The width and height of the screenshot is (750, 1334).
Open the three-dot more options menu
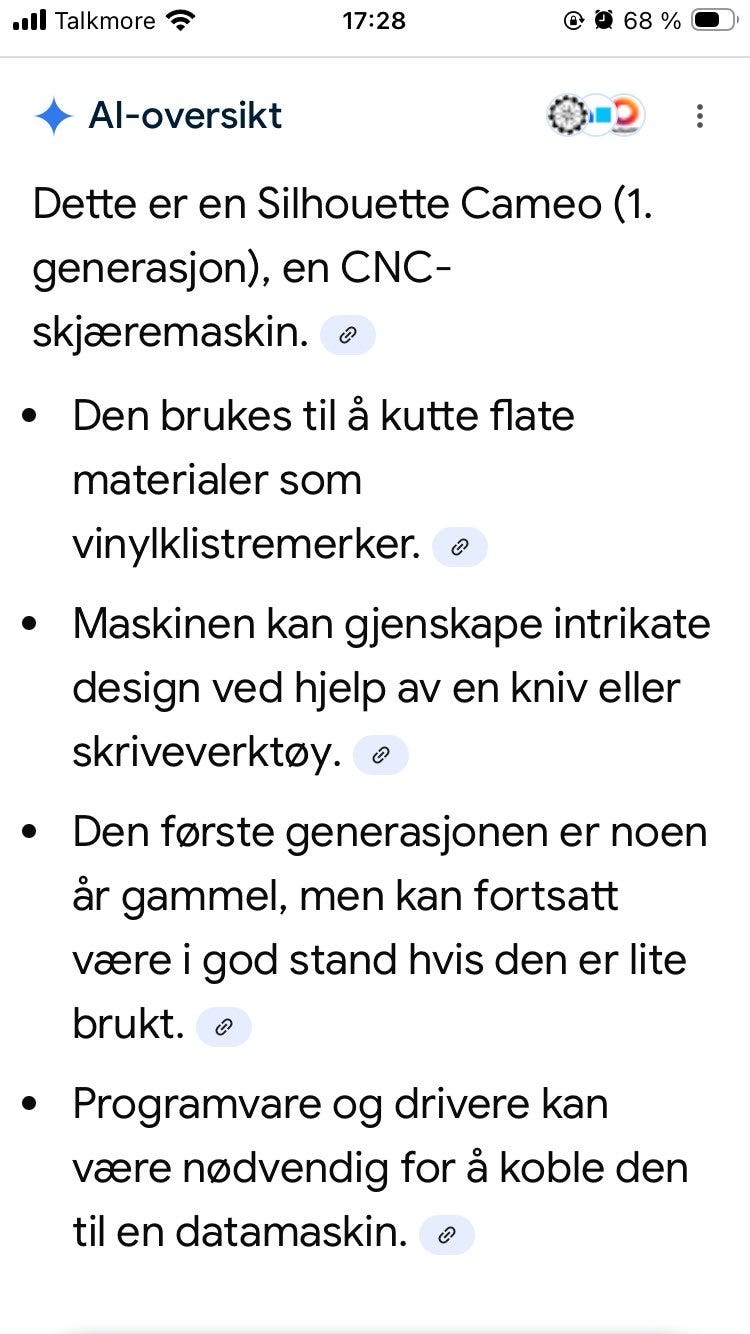700,116
